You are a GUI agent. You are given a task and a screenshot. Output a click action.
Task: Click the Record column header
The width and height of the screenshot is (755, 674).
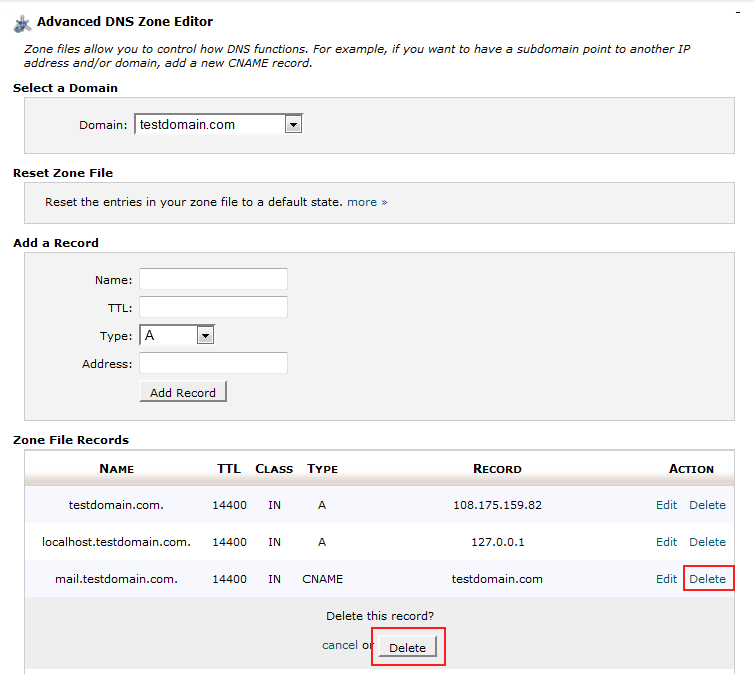point(497,469)
